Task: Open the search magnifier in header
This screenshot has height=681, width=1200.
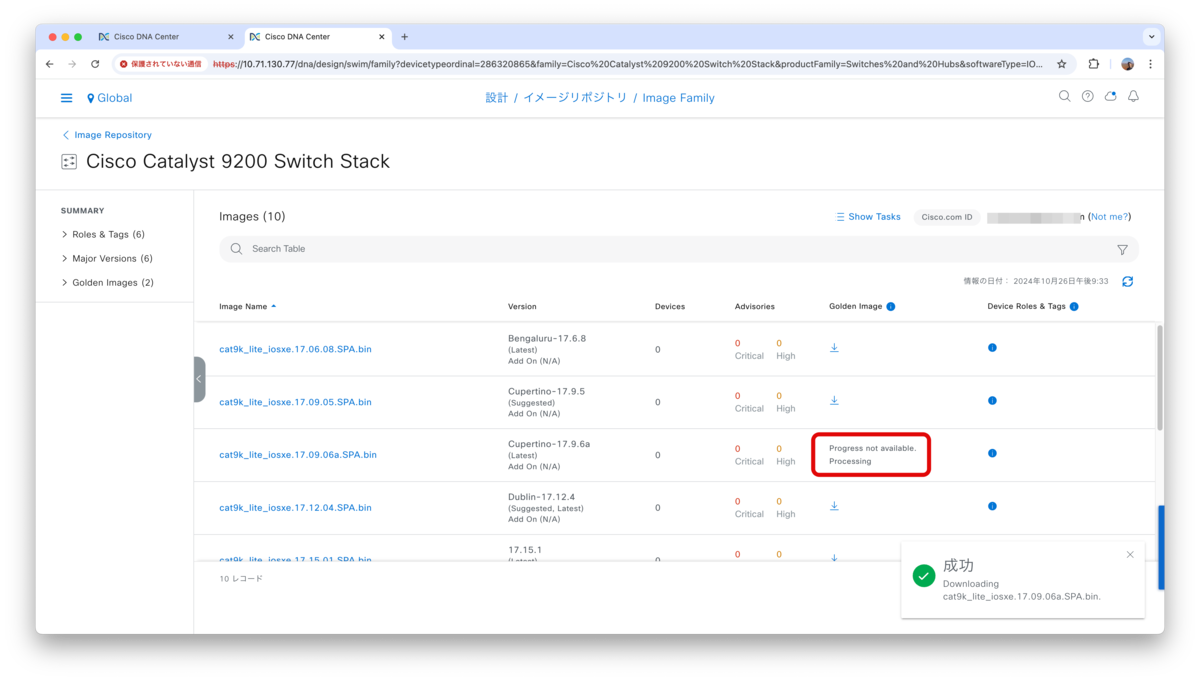Action: point(1064,96)
